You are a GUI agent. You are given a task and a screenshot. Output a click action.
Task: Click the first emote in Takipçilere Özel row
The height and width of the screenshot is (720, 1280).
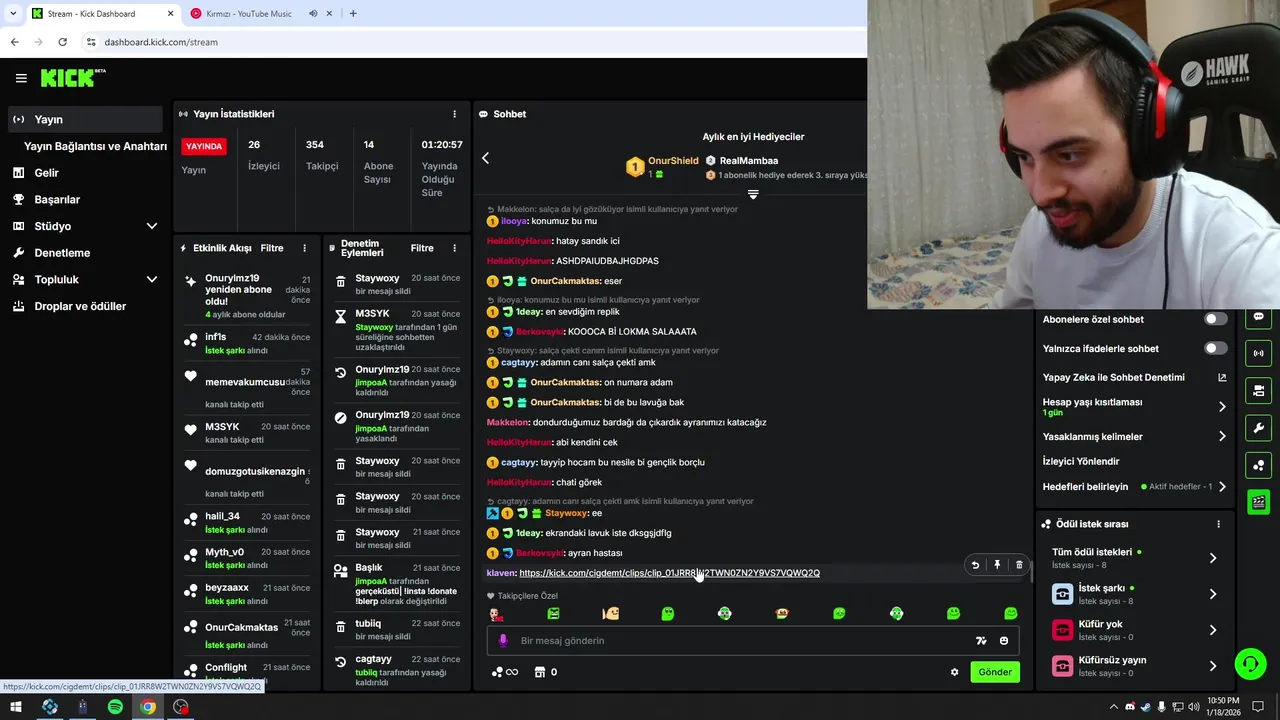496,613
